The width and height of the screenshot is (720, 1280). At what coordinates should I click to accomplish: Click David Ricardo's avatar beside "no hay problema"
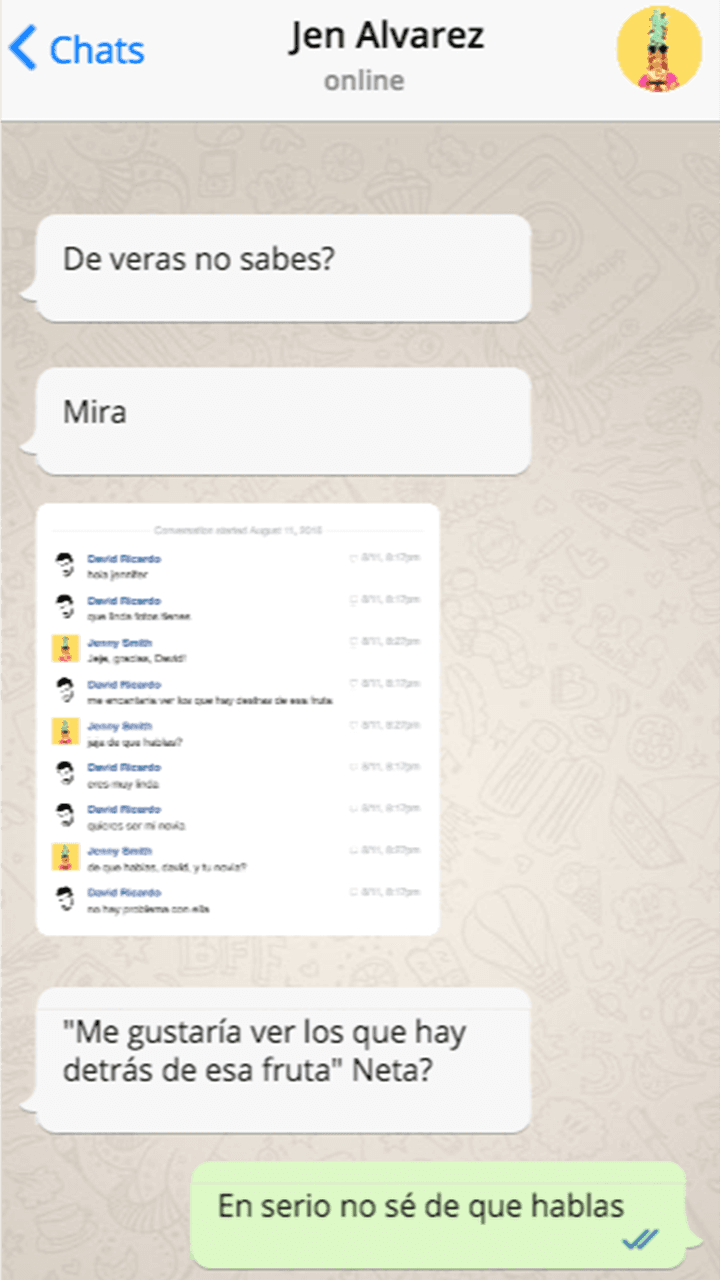[65, 899]
